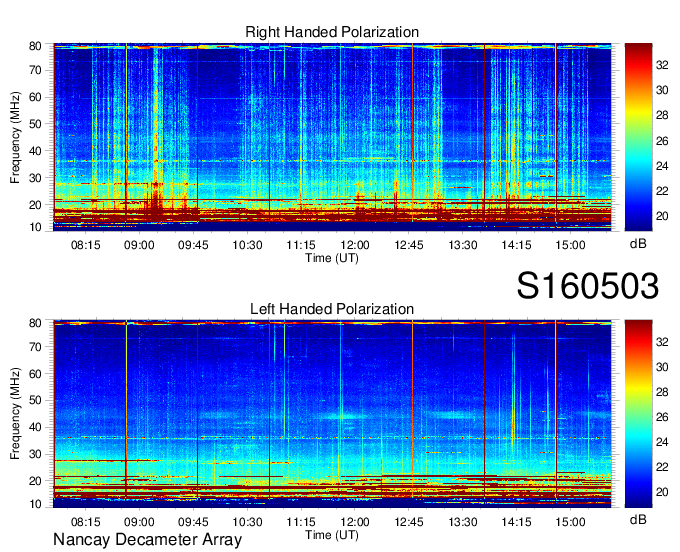
Task: Click the right-handed spectrogram plot area
Action: pos(332,137)
